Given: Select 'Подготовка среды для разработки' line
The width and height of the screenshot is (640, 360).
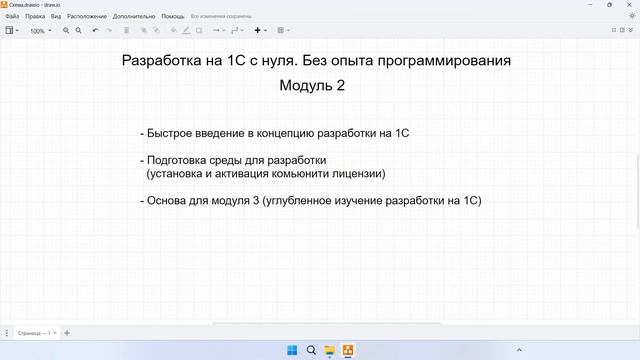Looking at the screenshot, I should point(233,160).
